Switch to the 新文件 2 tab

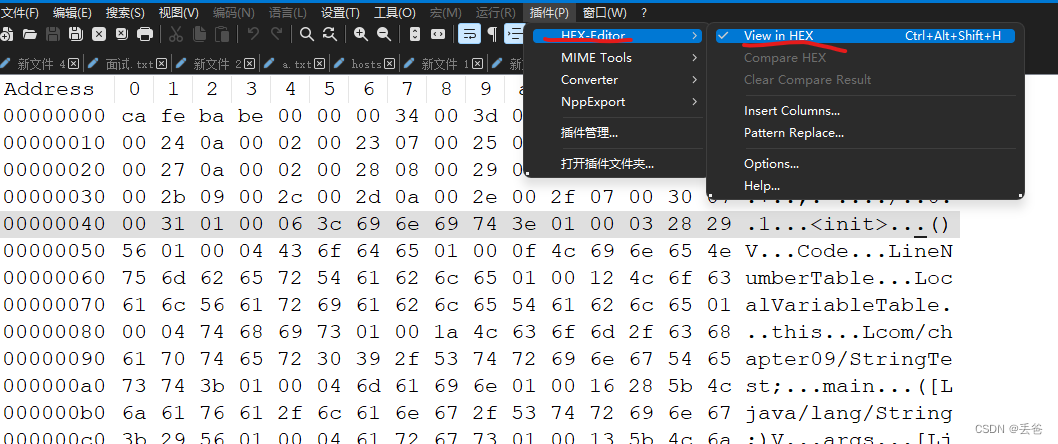218,64
